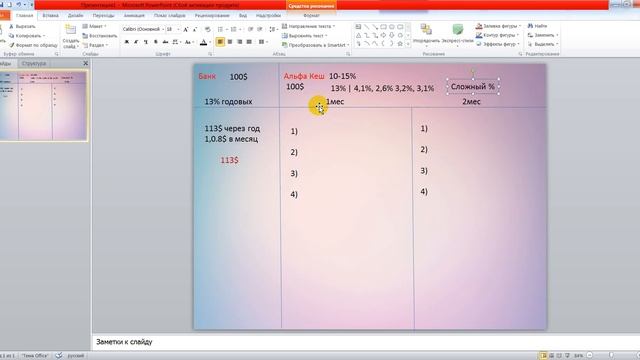Screen dimensions: 640x360
Task: Toggle underline formatting
Action: click(146, 42)
